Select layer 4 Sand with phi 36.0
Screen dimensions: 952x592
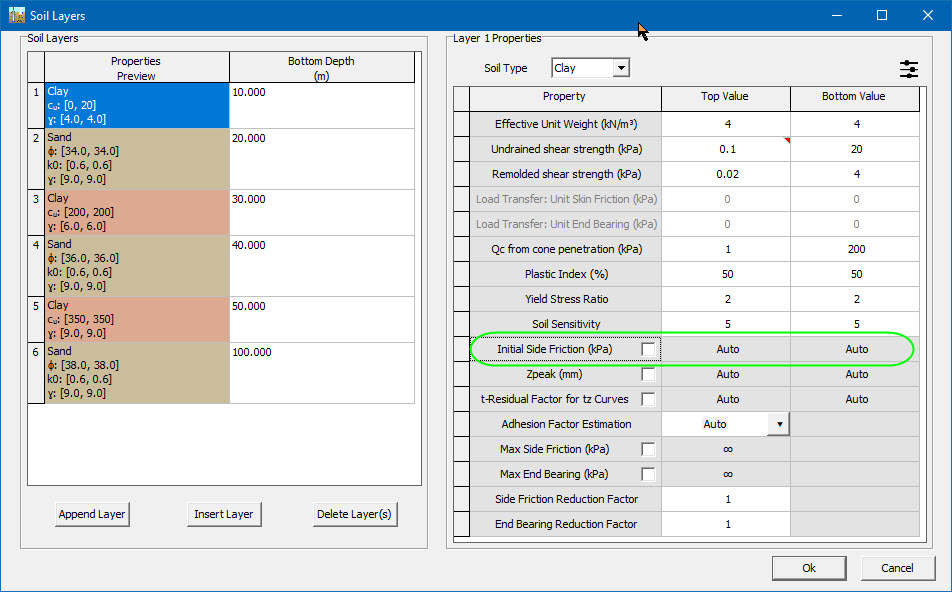pos(137,265)
